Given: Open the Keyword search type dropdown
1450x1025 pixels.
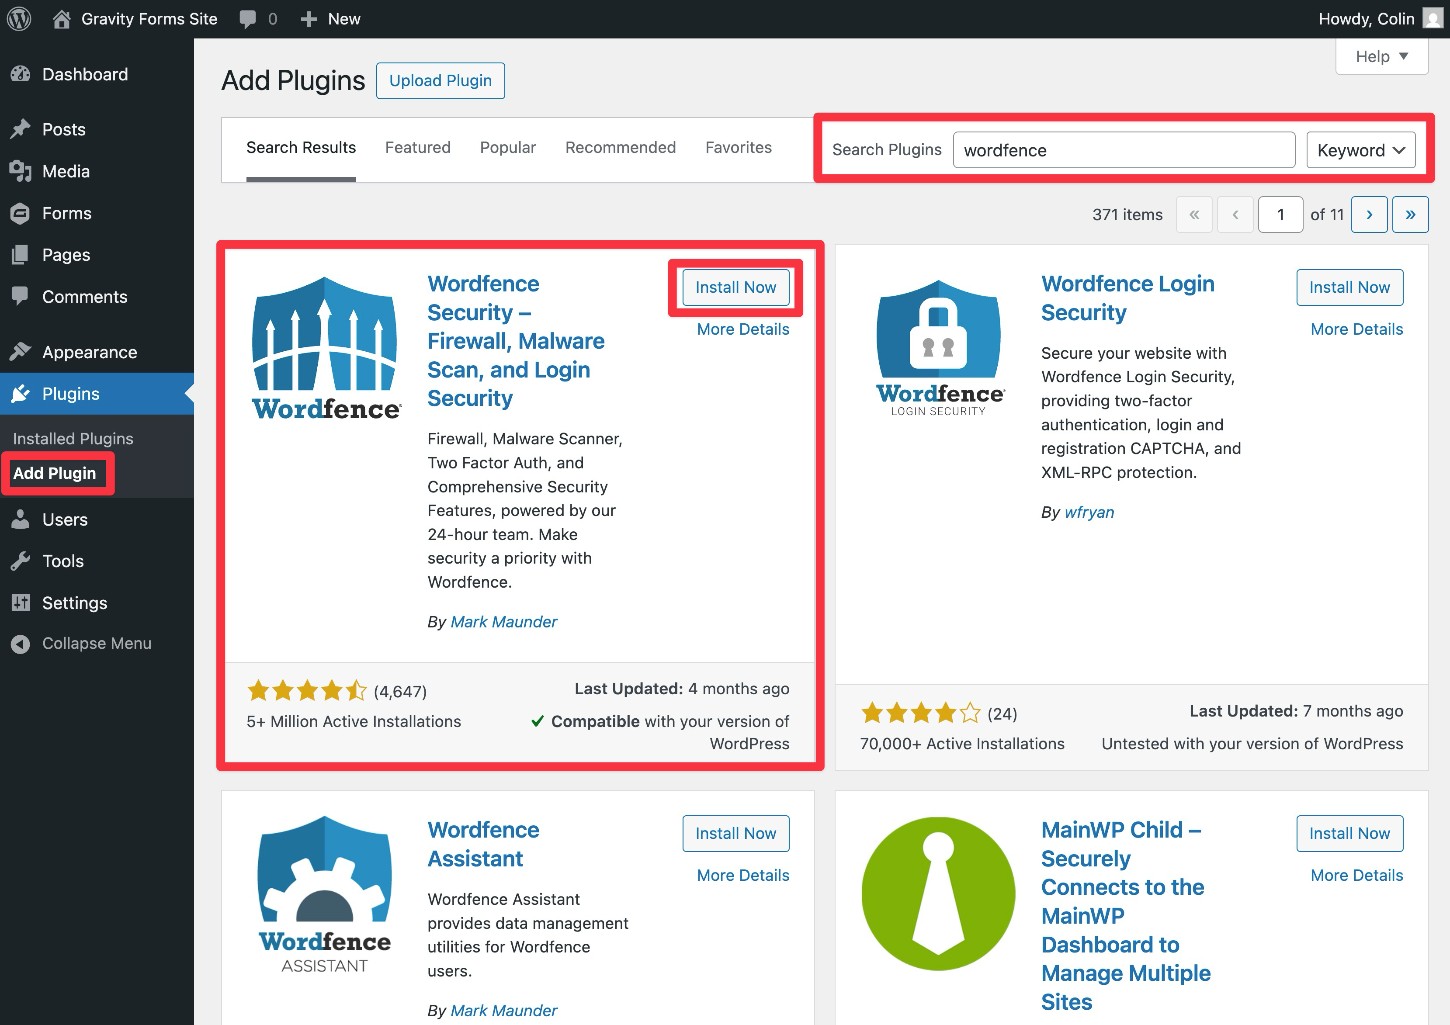Looking at the screenshot, I should coord(1361,150).
